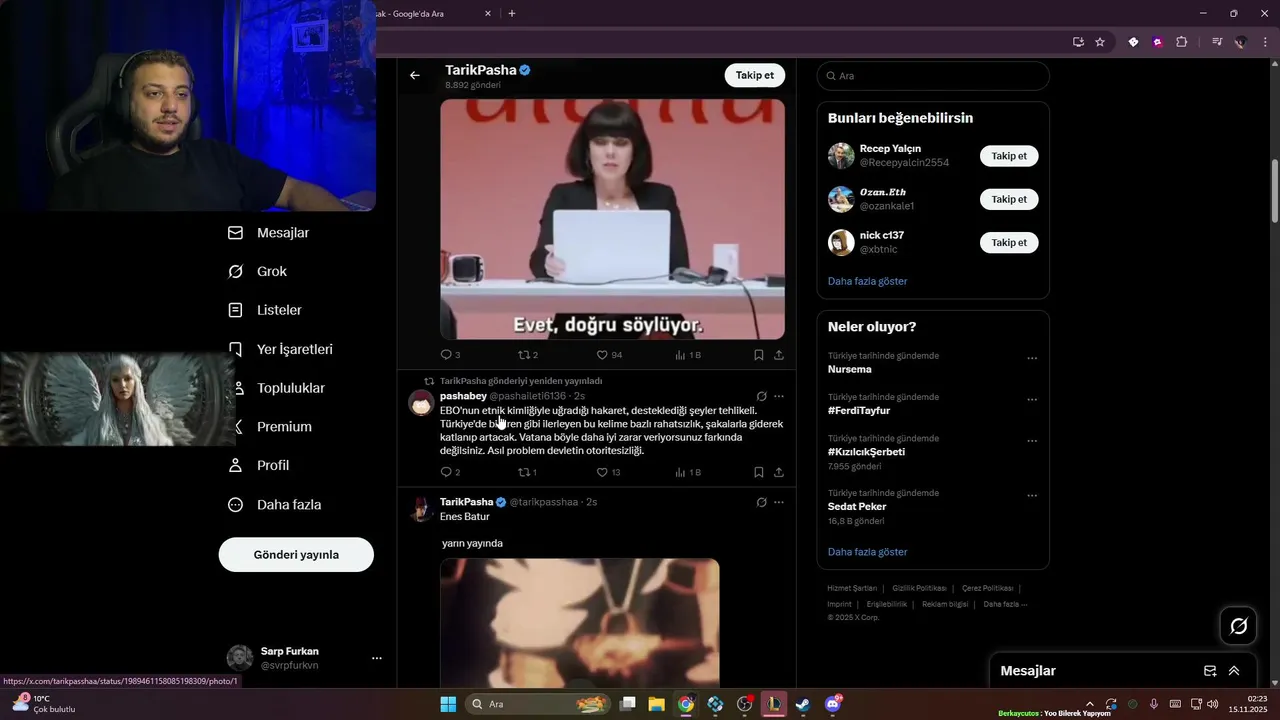
Task: Install the app from the address bar
Action: tap(1078, 42)
